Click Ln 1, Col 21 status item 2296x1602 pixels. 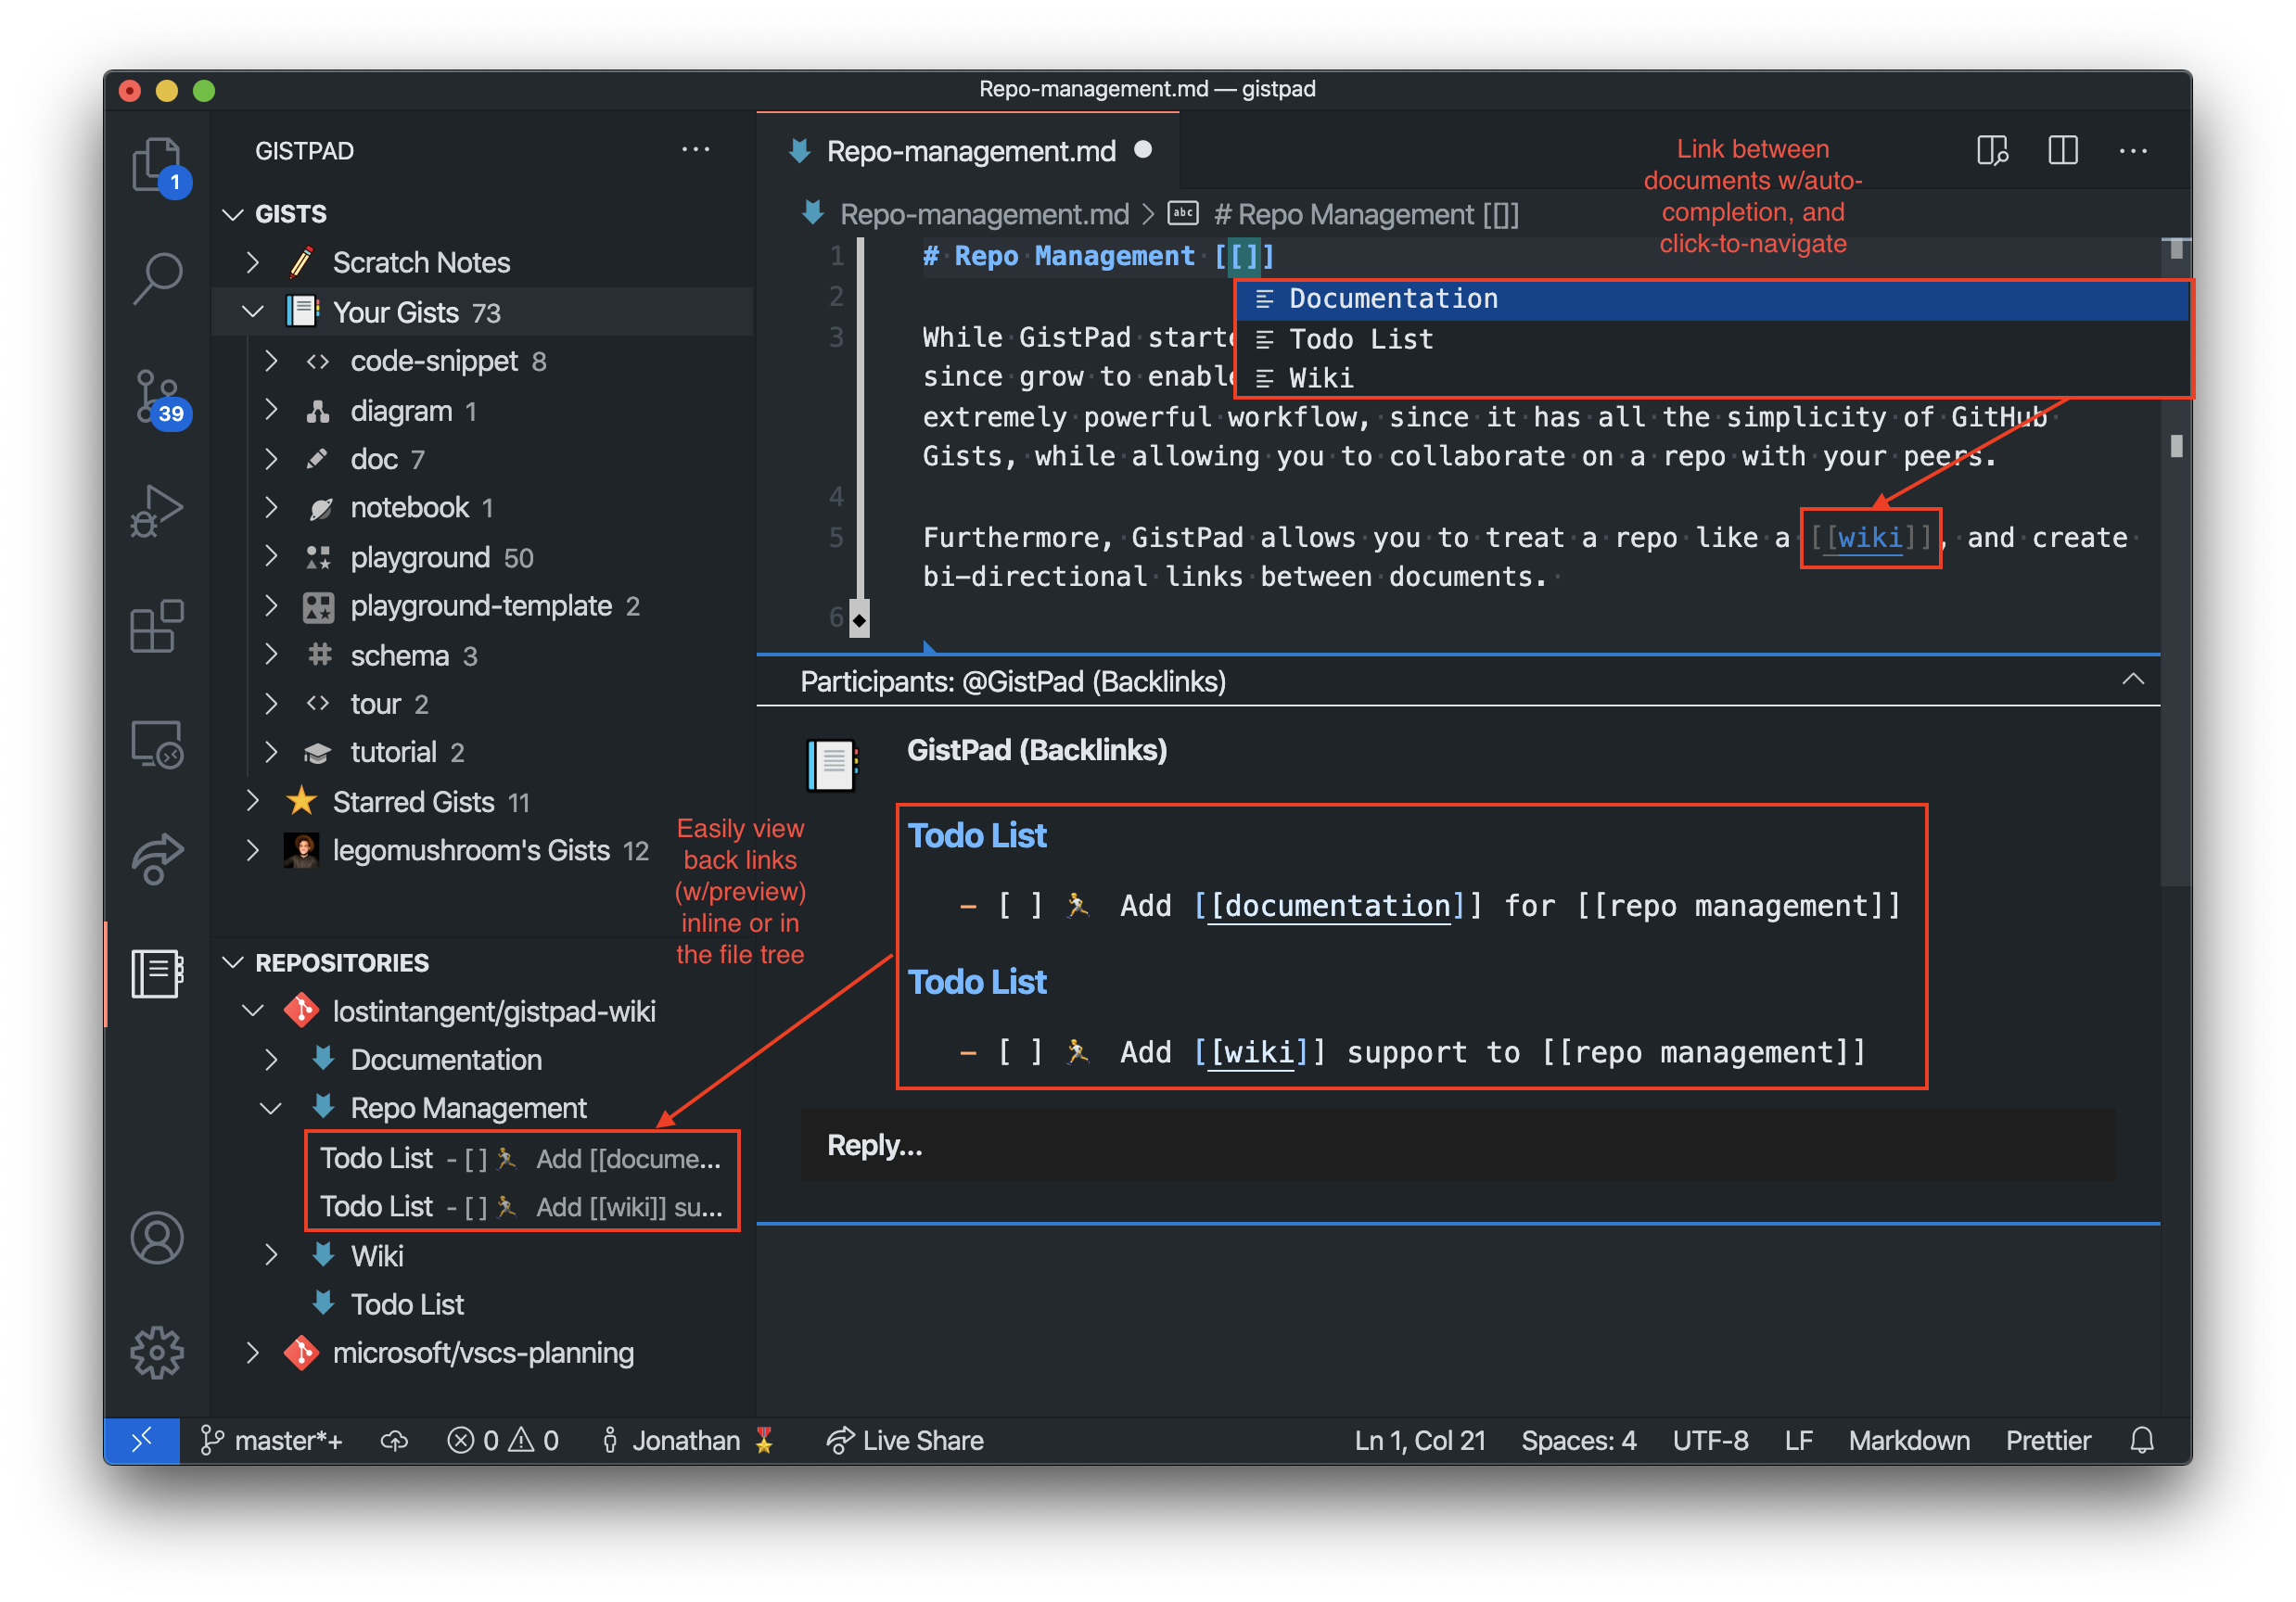(1419, 1440)
